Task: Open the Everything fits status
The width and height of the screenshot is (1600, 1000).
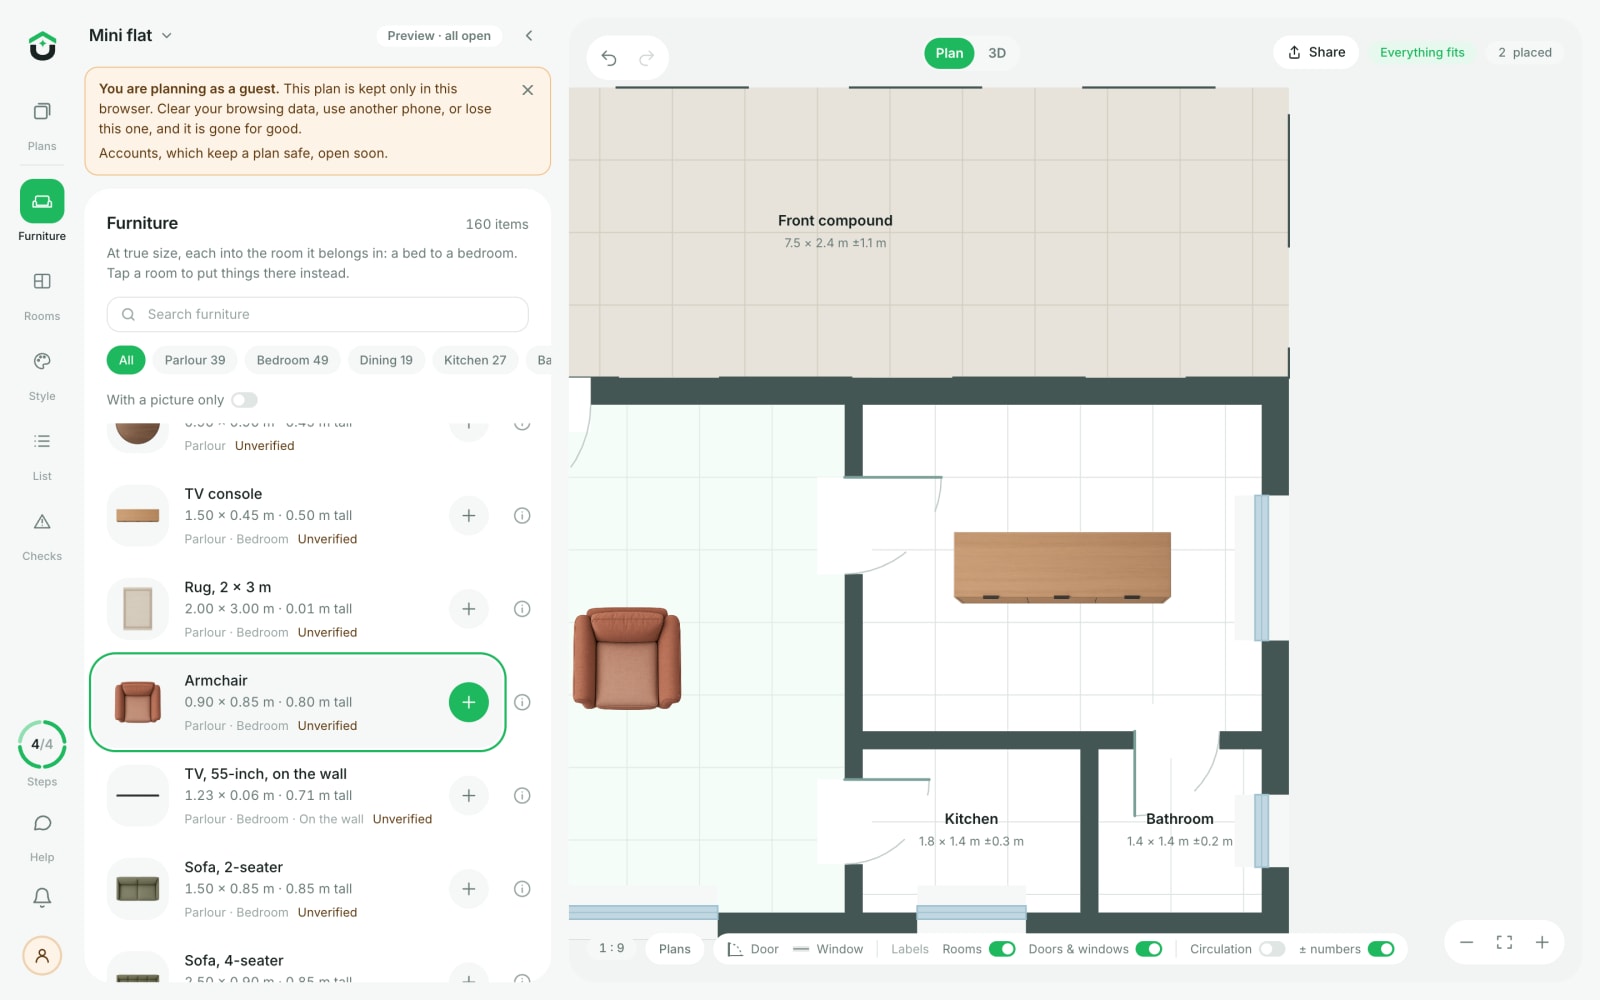Action: 1422,52
